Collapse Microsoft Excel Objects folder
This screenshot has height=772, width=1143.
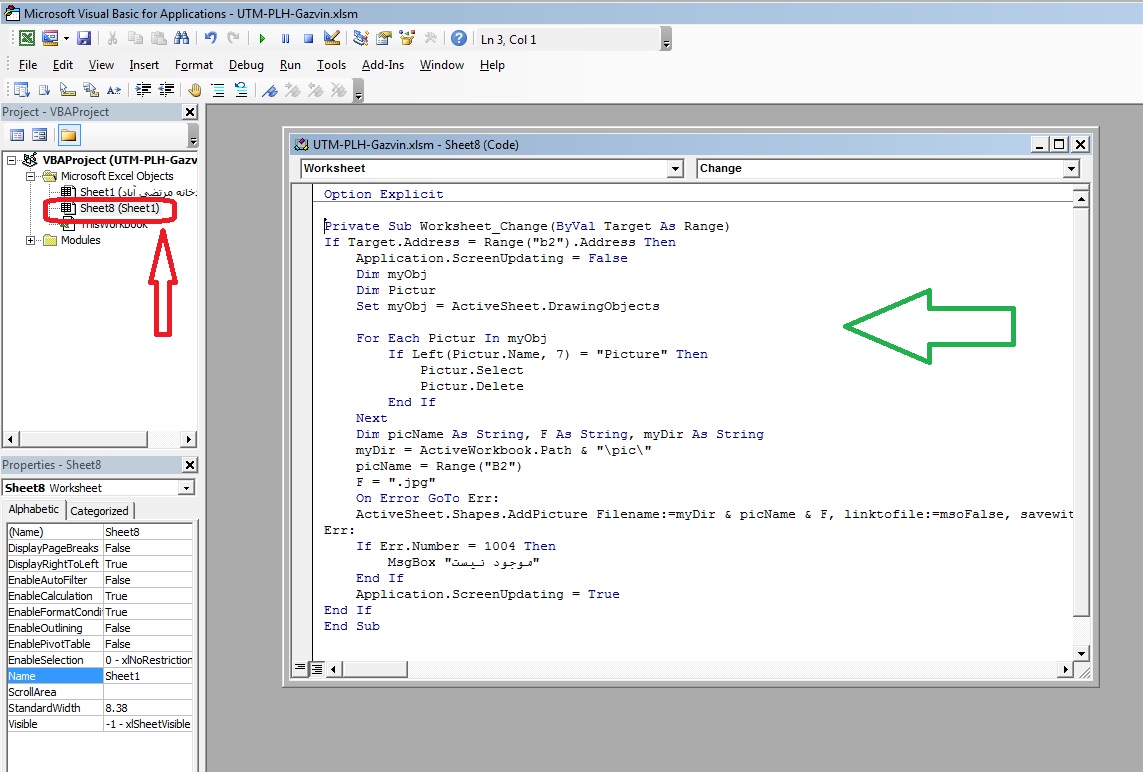[x=31, y=176]
